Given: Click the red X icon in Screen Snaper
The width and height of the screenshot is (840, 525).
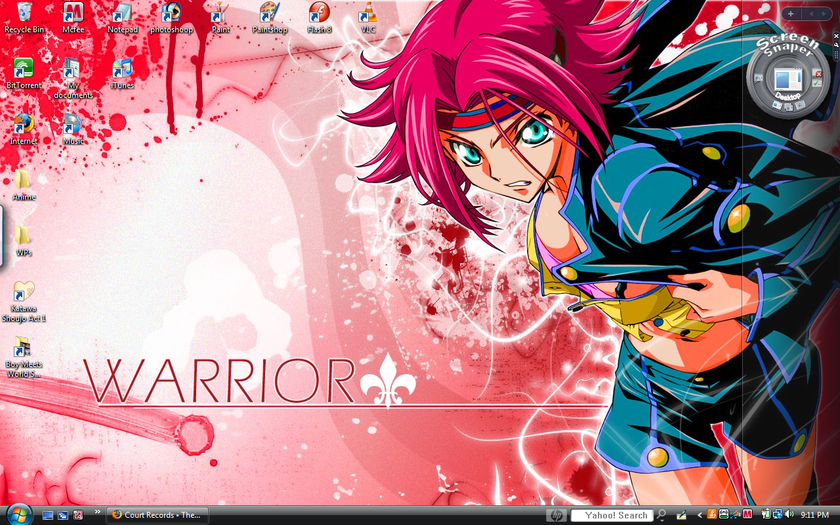Looking at the screenshot, I should pyautogui.click(x=818, y=73).
